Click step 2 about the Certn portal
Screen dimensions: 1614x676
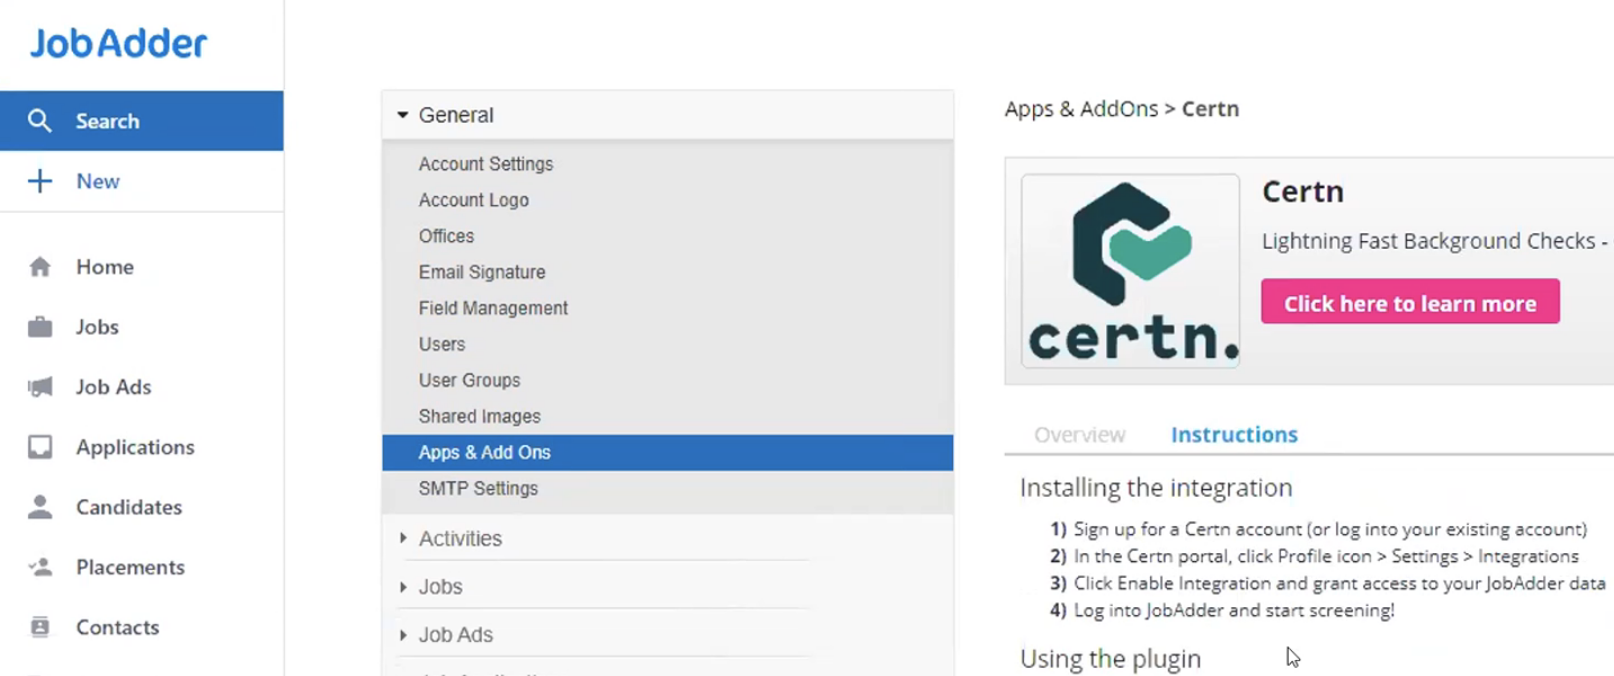[1326, 556]
